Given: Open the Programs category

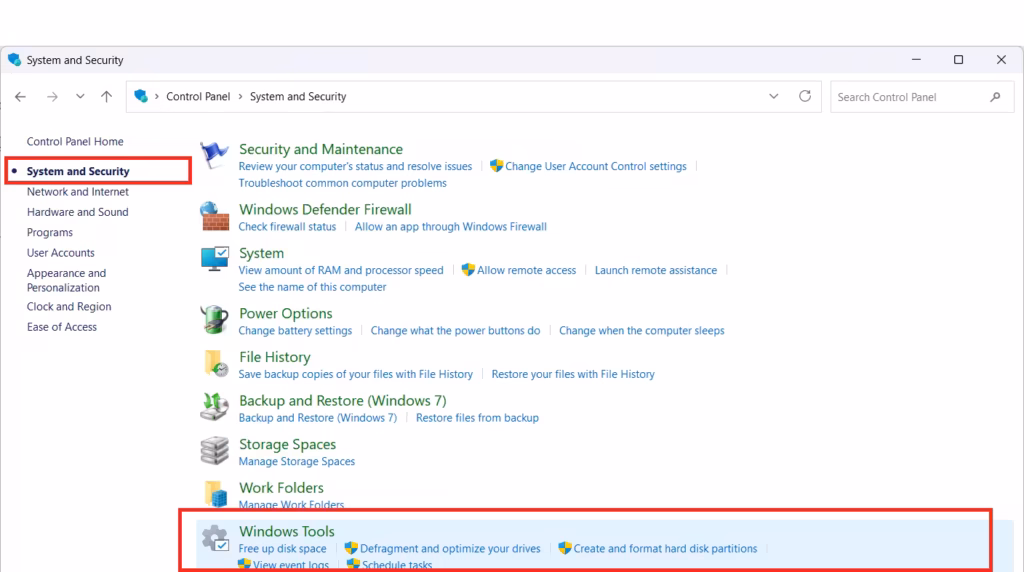Looking at the screenshot, I should (x=50, y=232).
